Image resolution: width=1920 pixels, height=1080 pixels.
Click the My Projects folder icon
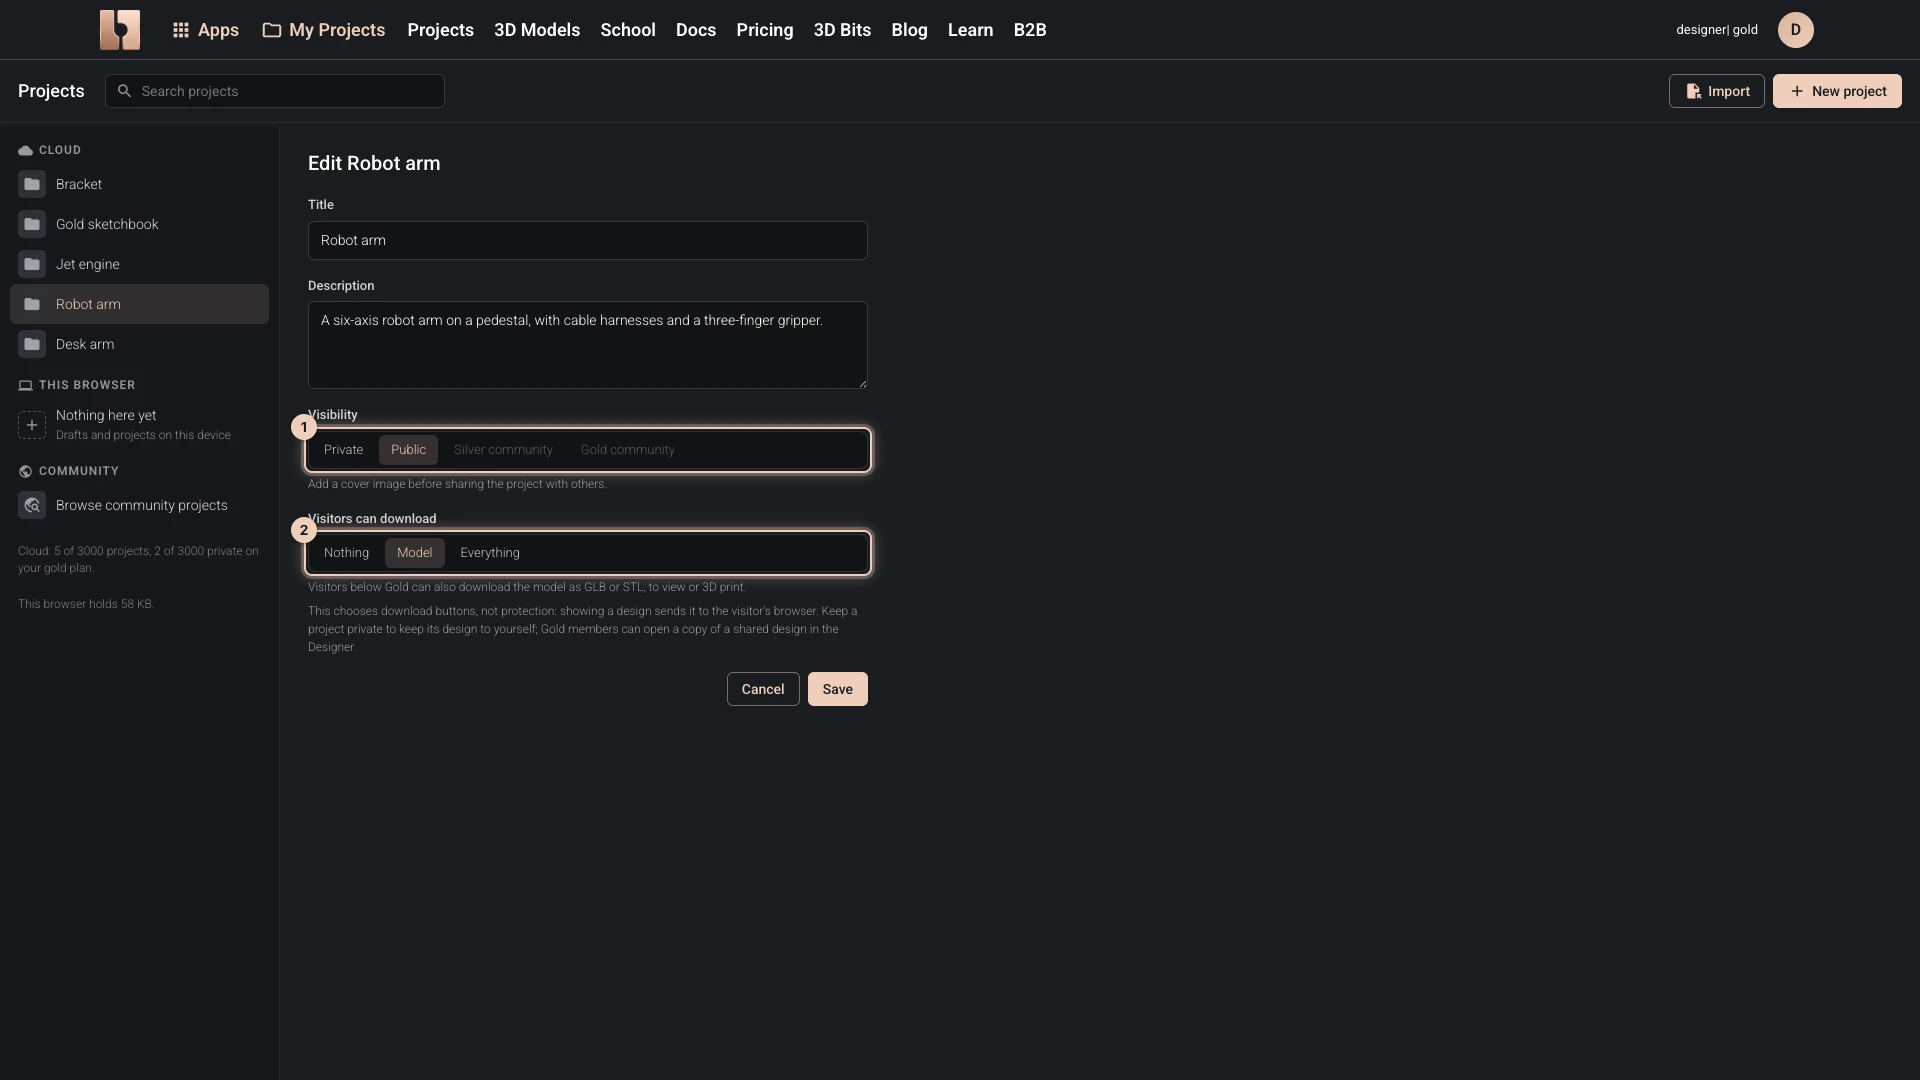point(271,30)
